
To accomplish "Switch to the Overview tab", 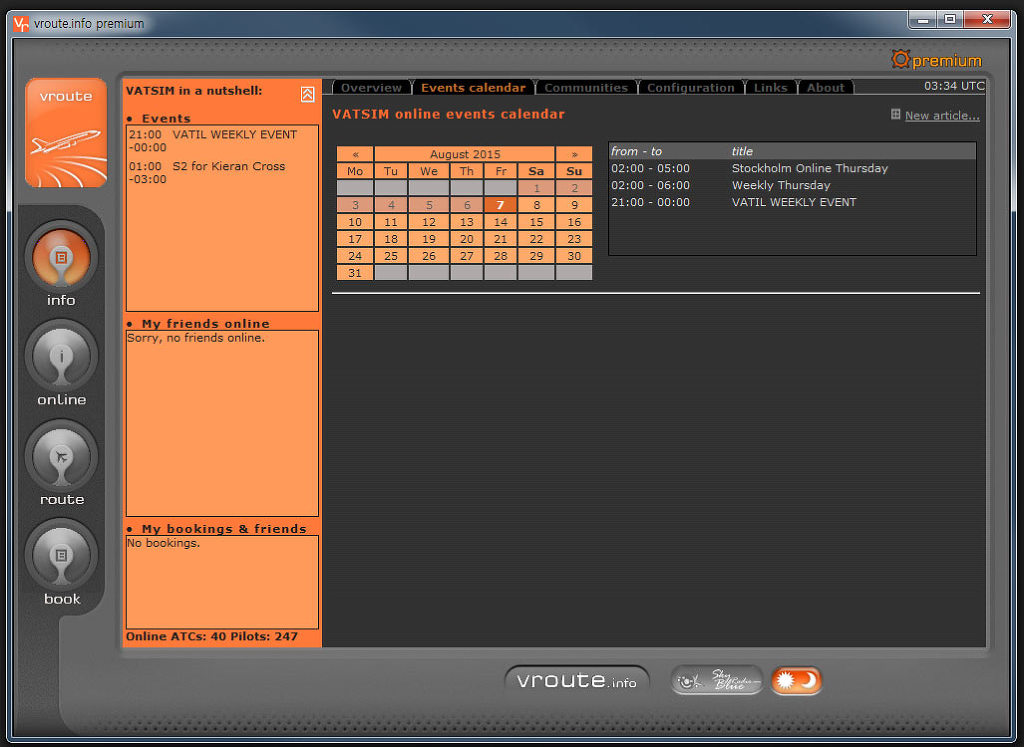I will 371,88.
